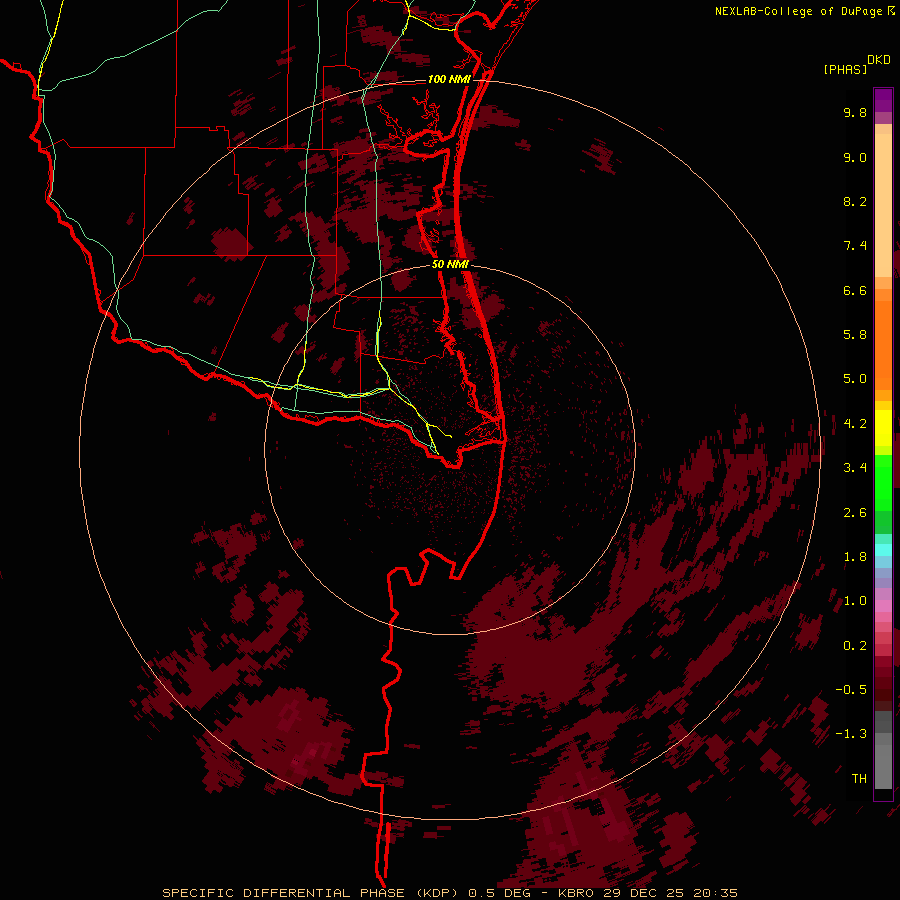Click the 2.6 scale value
The width and height of the screenshot is (900, 900).
click(855, 513)
